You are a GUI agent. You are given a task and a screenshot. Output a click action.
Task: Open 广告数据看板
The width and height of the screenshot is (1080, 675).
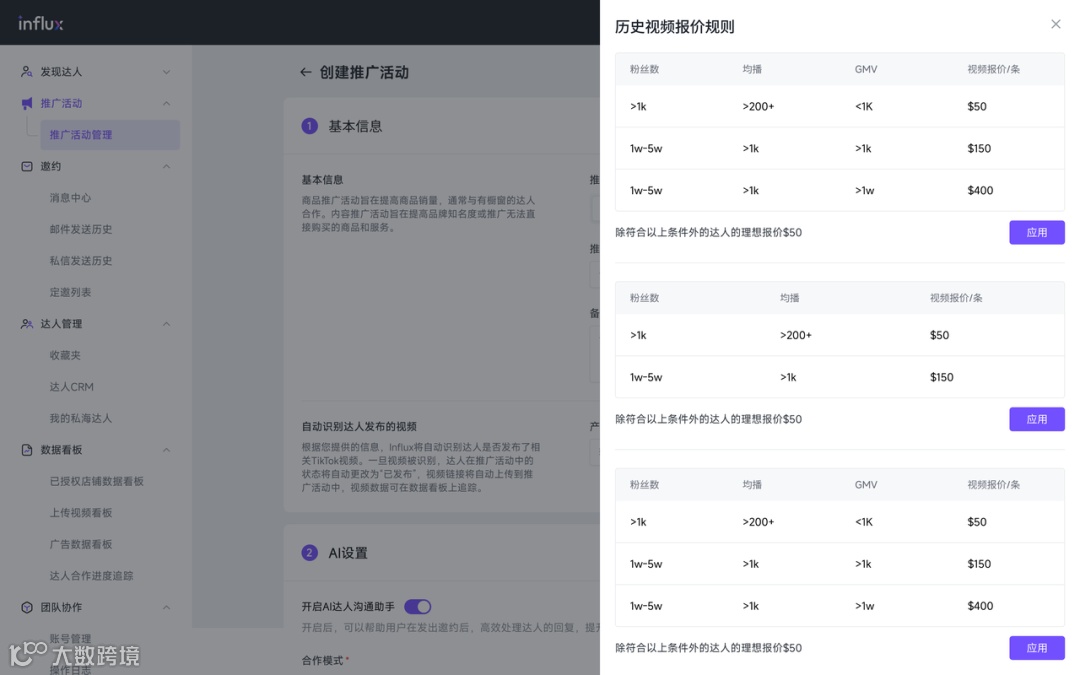pos(81,544)
